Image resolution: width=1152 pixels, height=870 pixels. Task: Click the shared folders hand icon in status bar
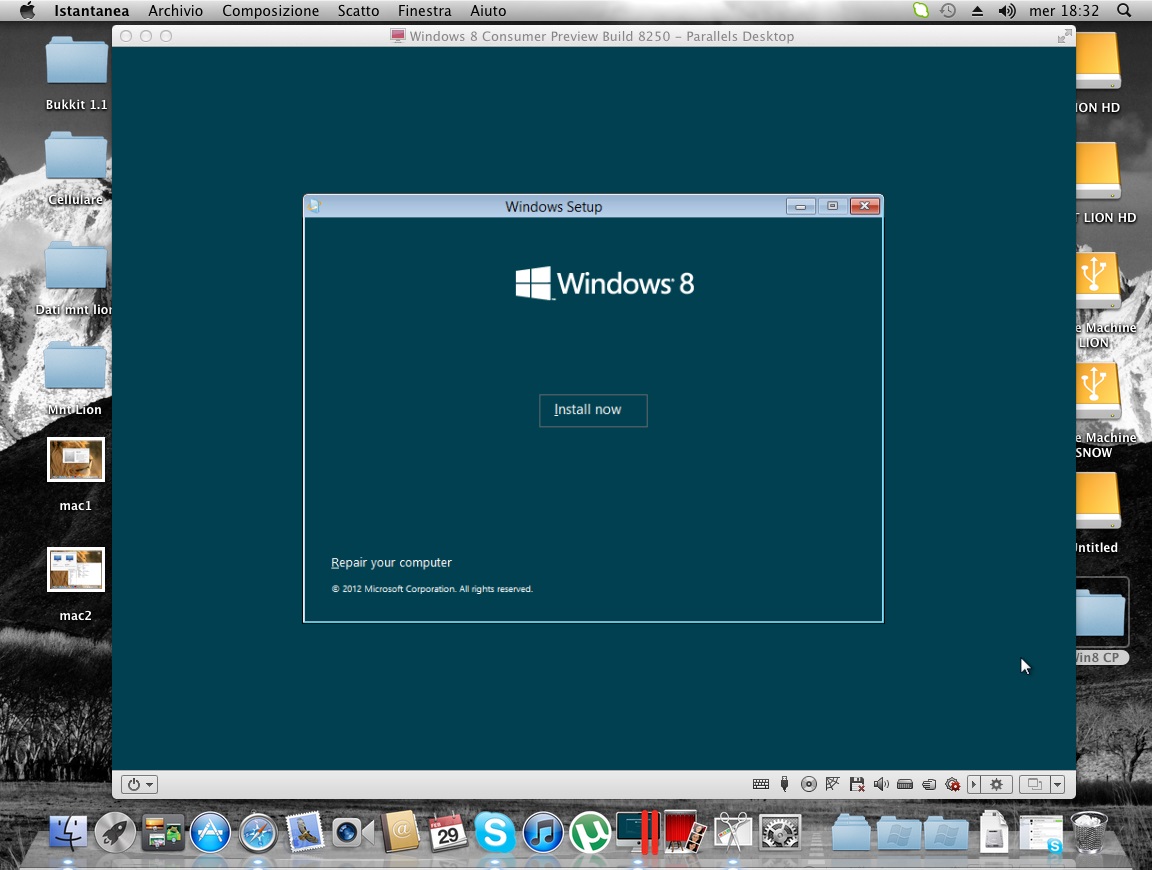coord(929,784)
